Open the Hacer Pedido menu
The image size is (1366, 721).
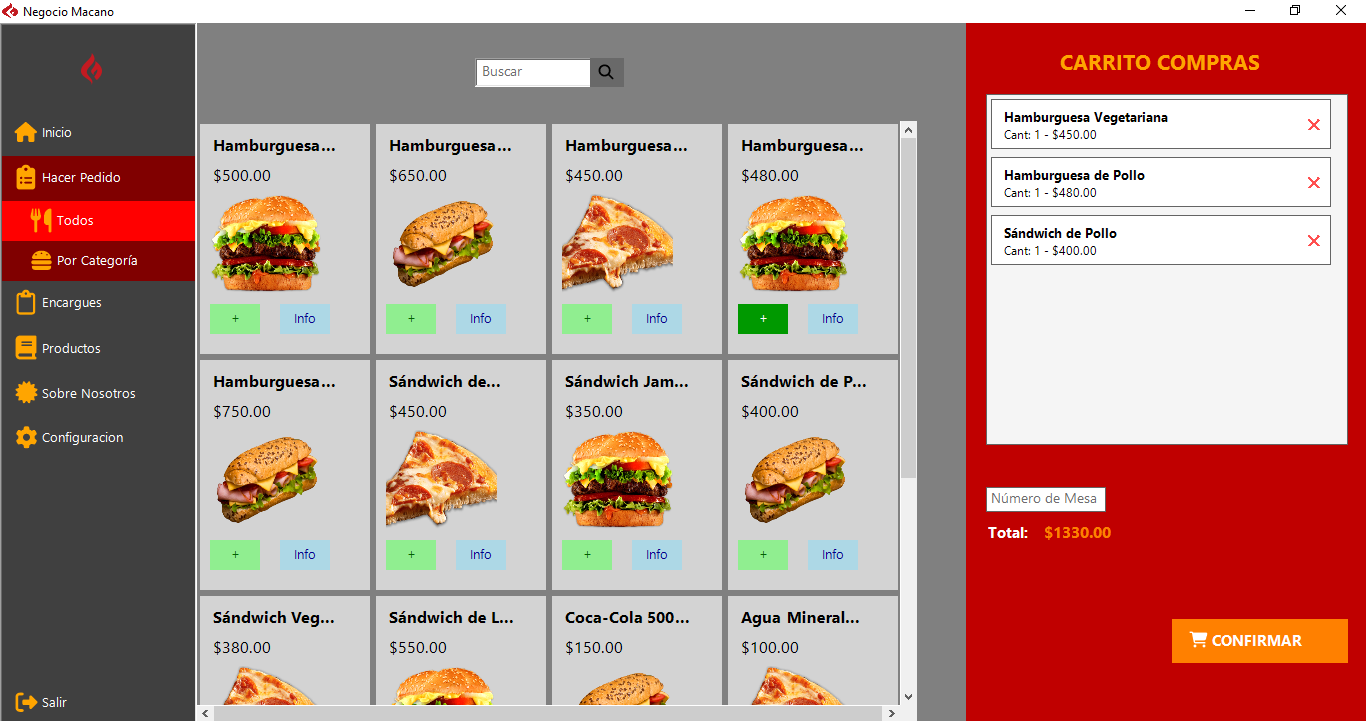click(x=98, y=178)
